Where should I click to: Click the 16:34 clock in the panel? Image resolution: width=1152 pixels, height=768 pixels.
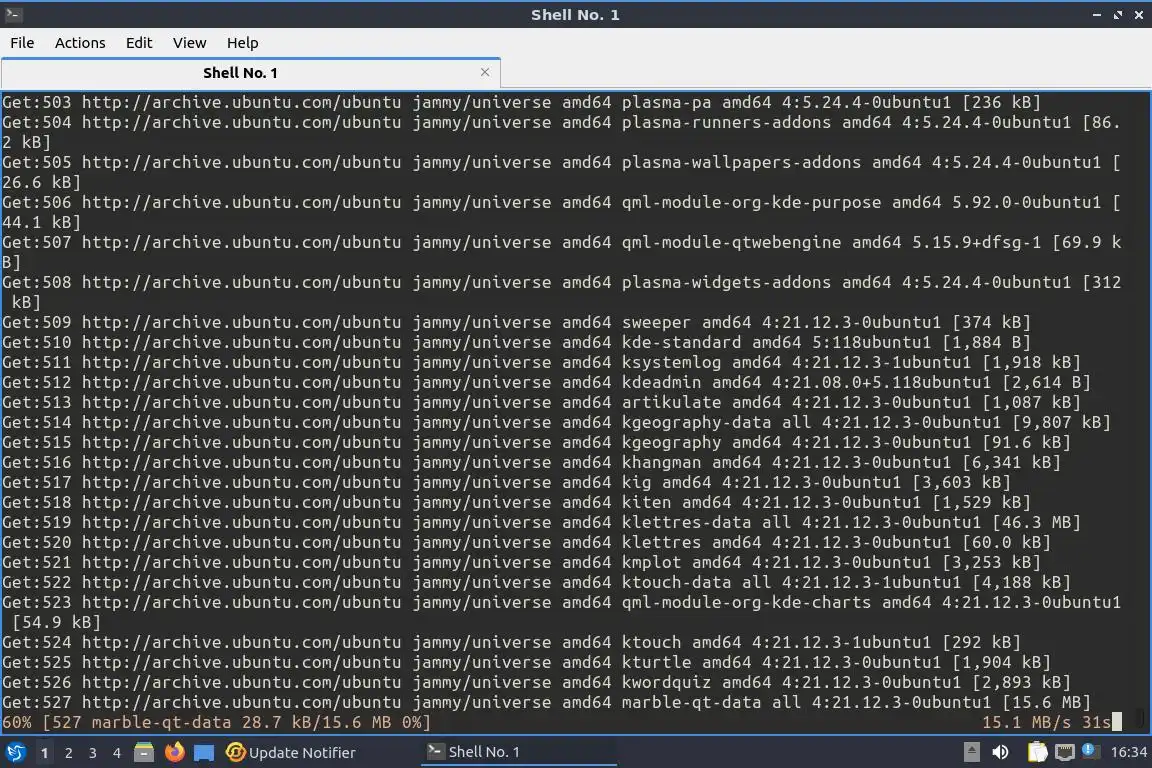pos(1128,752)
